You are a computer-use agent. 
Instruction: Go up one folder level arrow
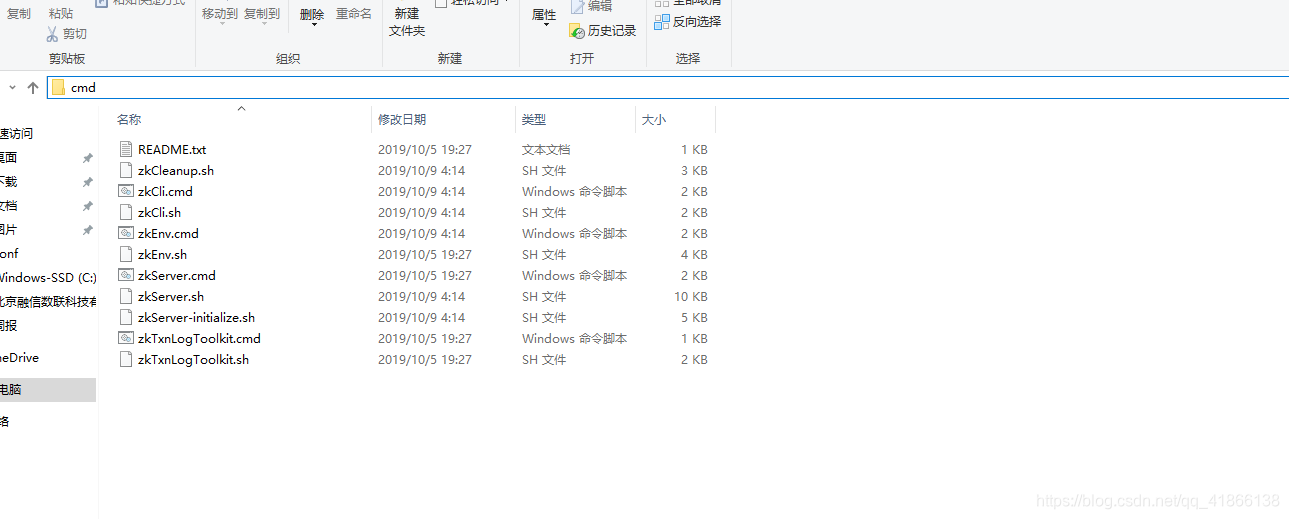pyautogui.click(x=33, y=88)
